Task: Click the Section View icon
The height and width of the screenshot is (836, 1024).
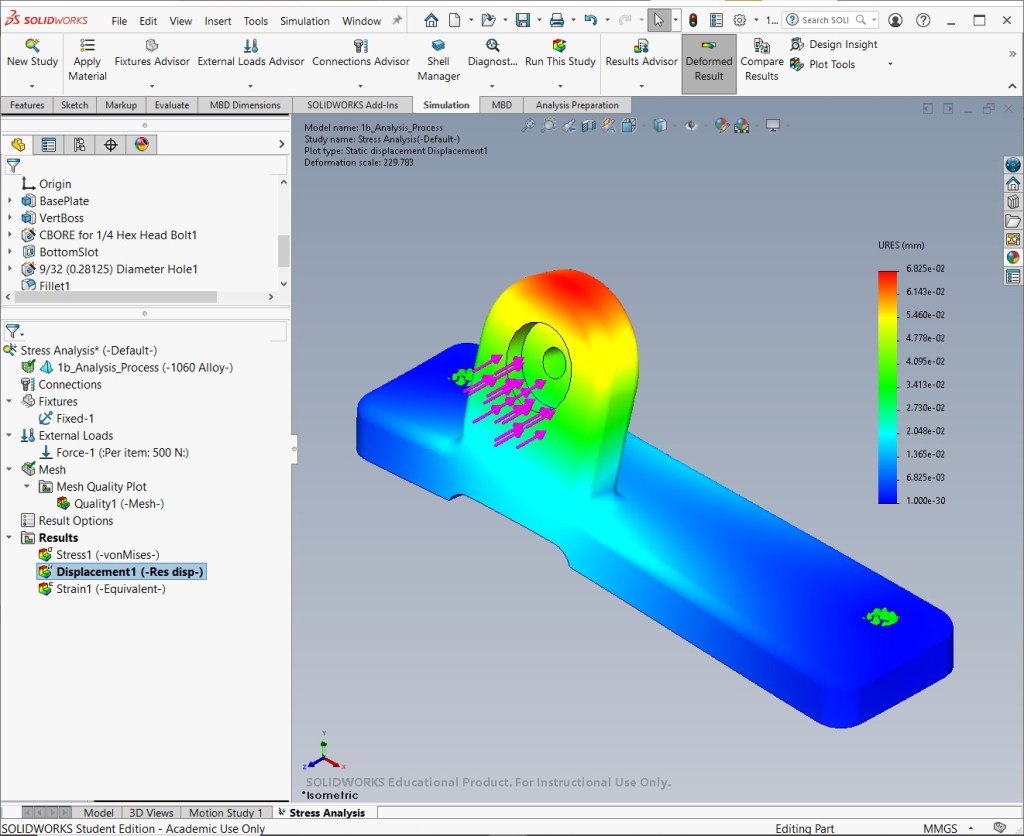Action: point(588,125)
